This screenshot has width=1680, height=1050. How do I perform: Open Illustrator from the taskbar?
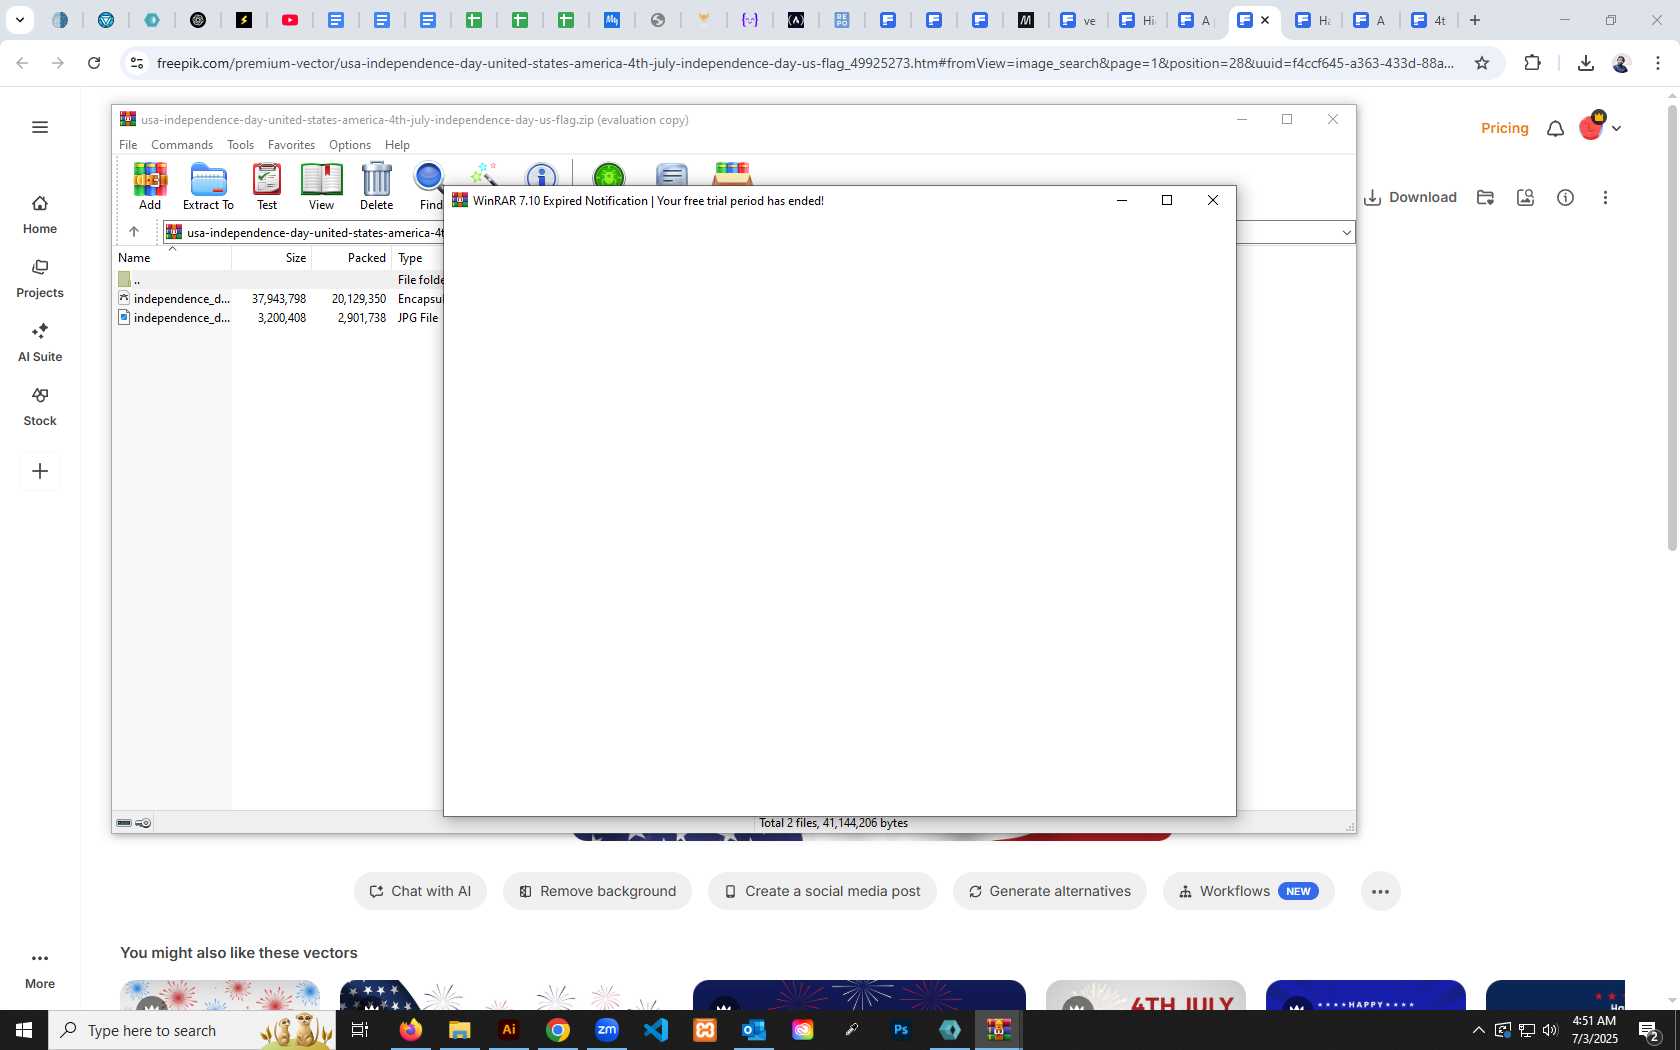point(509,1030)
